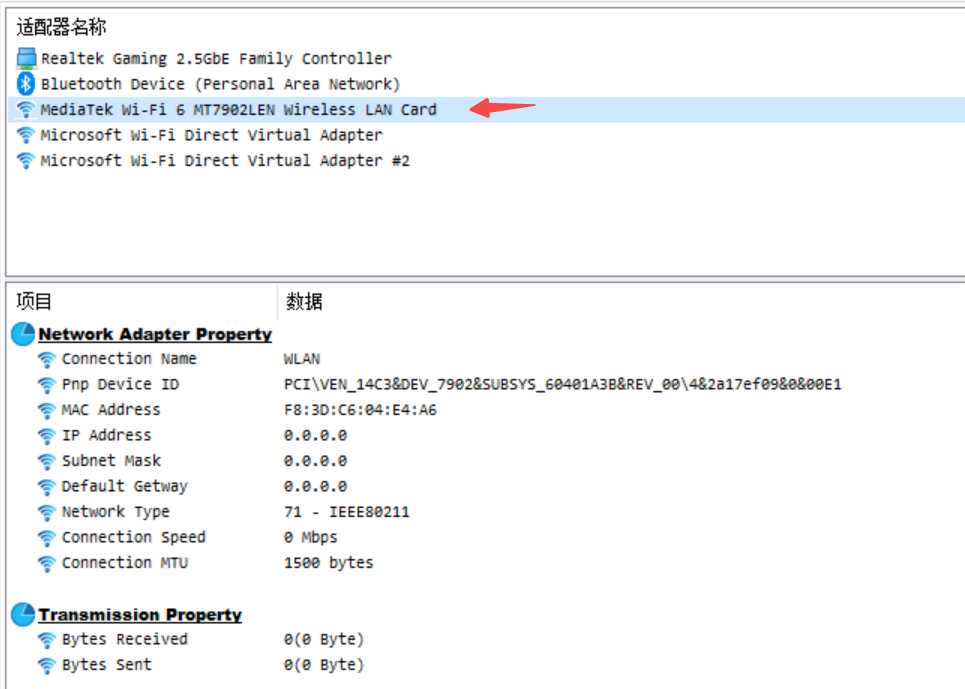Click the Microsoft Wi-Fi Direct Virtual Adapter icon

coord(24,135)
